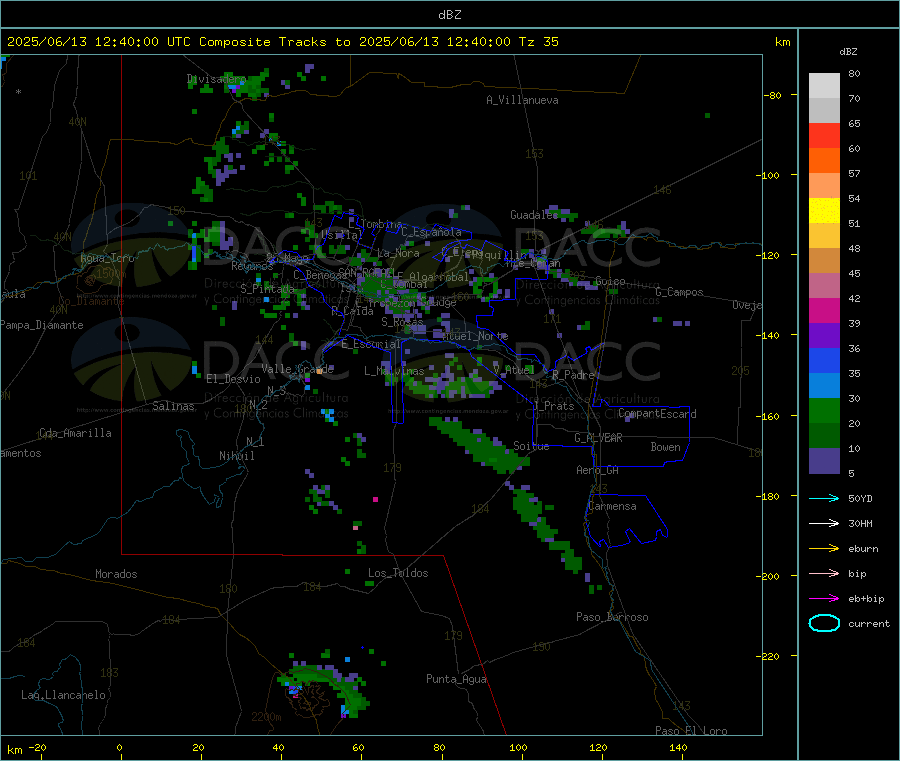Click the 'E_Escorial' location label
The width and height of the screenshot is (900, 761).
371,344
